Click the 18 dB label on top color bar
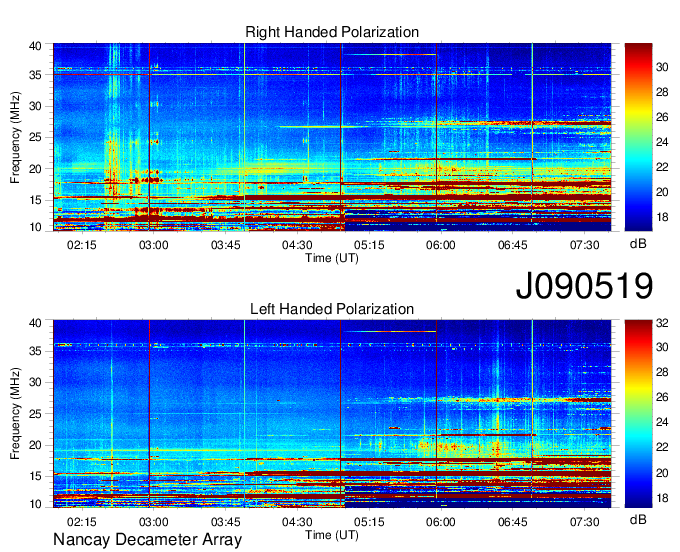 662,217
